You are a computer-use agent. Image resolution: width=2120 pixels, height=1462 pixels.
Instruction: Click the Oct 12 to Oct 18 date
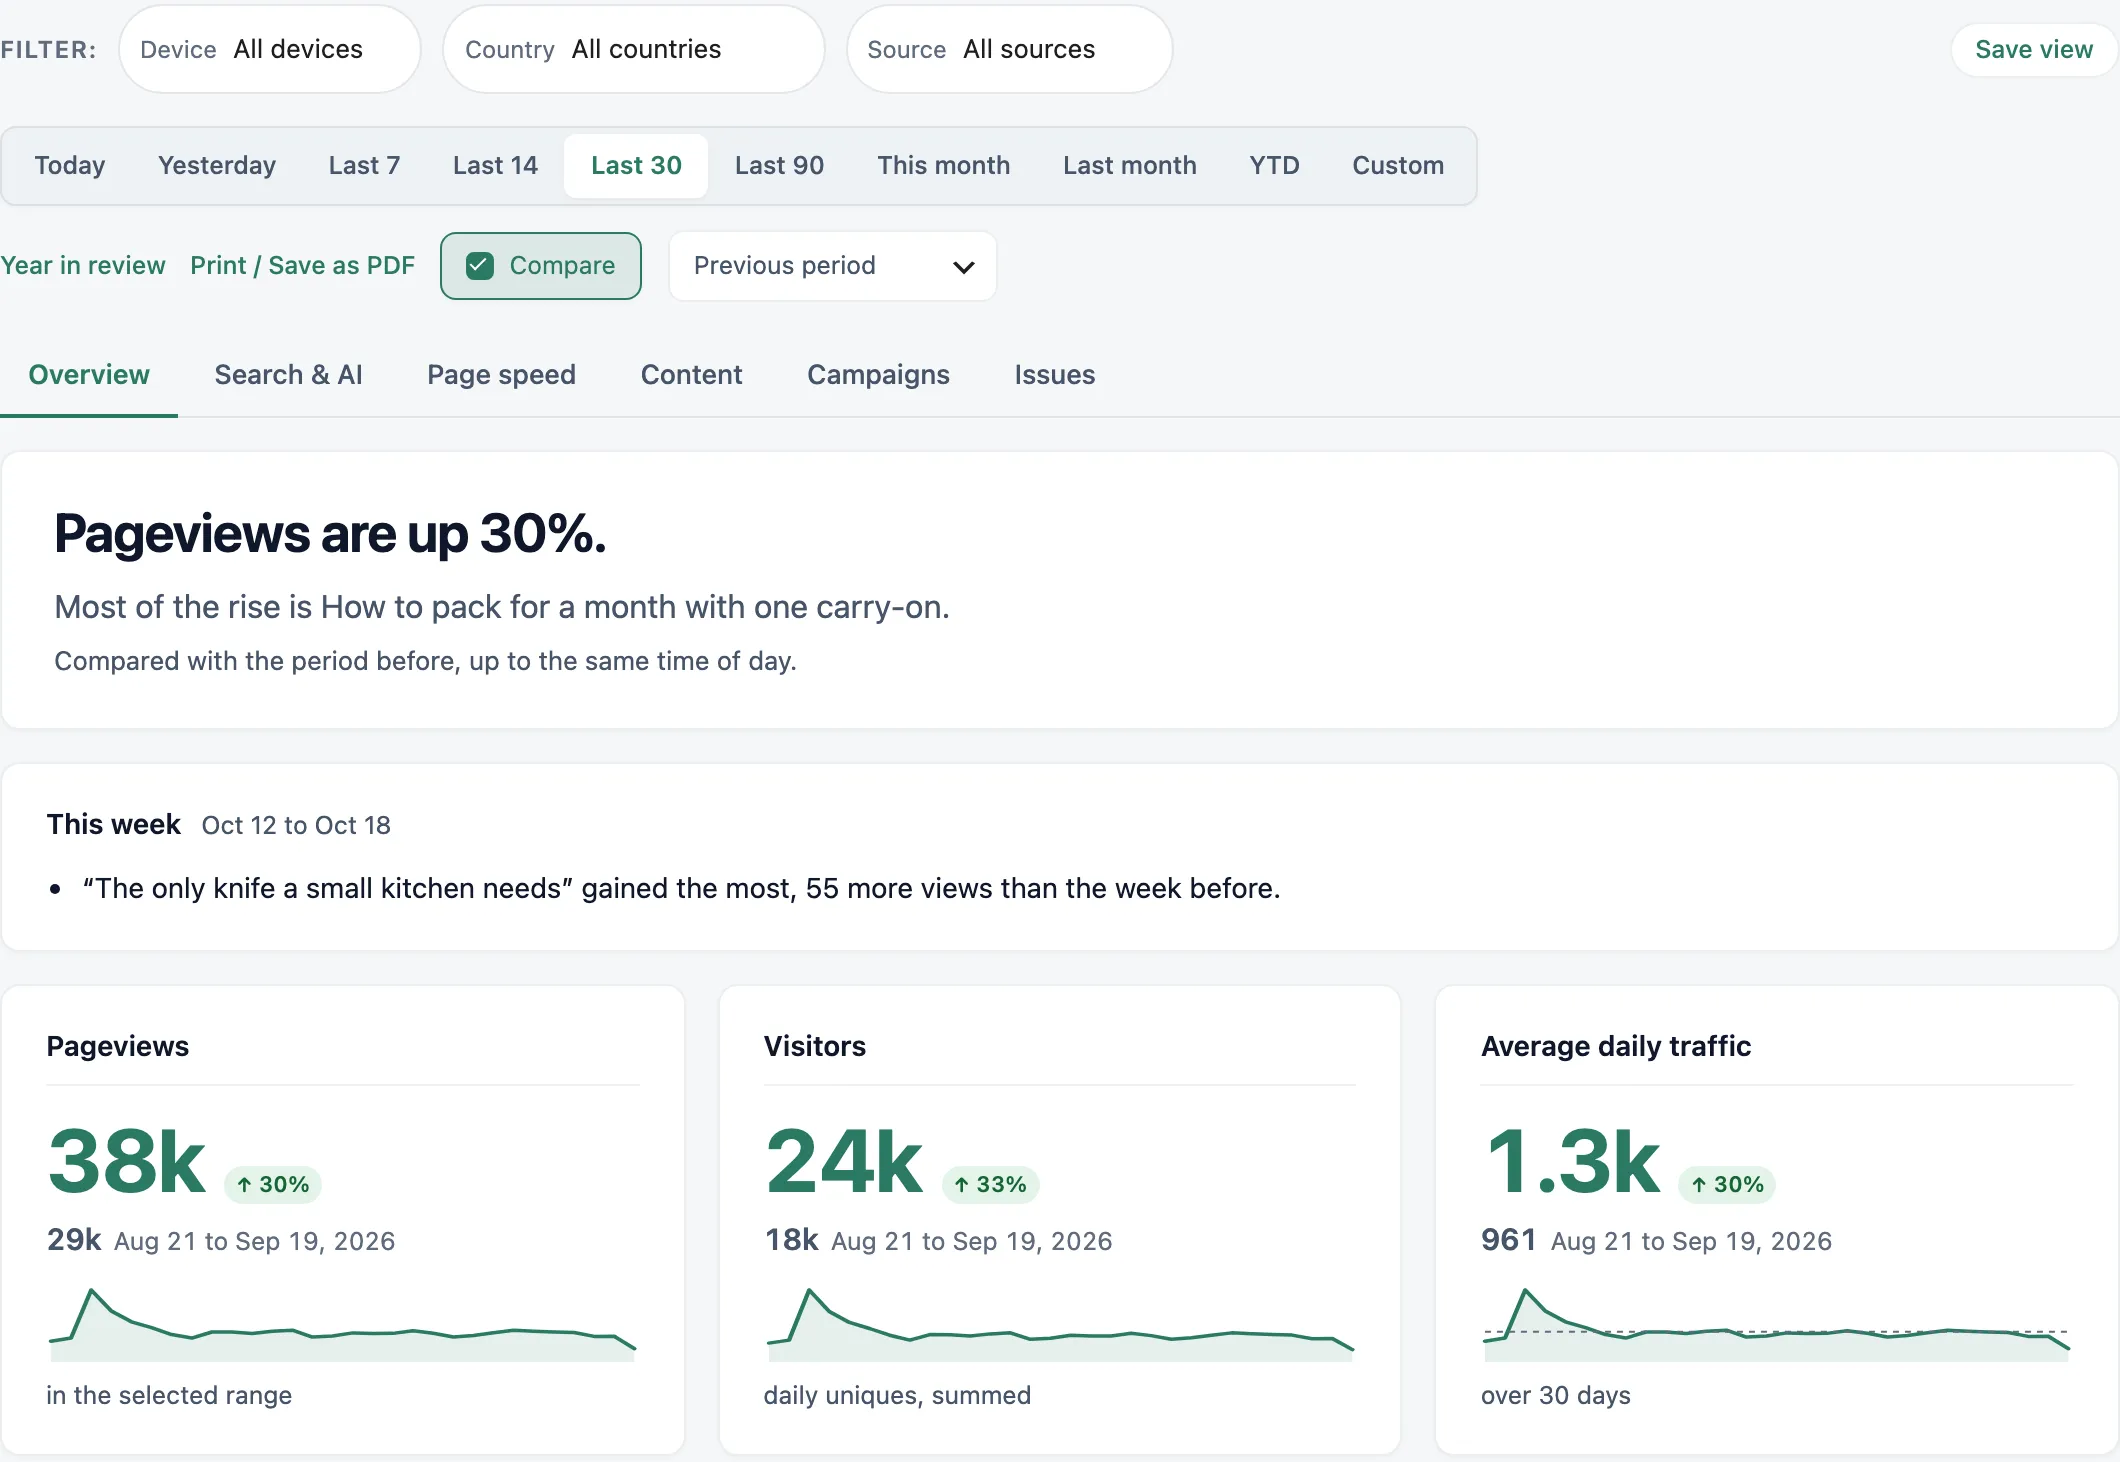pyautogui.click(x=296, y=825)
